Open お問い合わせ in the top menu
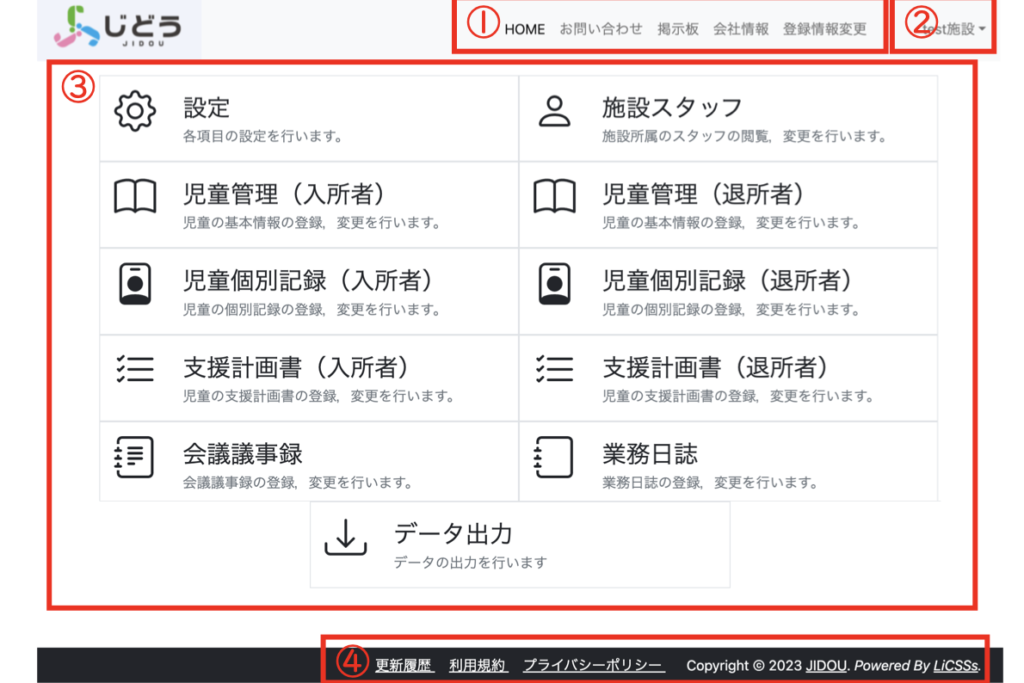The image size is (1024, 683). 601,29
